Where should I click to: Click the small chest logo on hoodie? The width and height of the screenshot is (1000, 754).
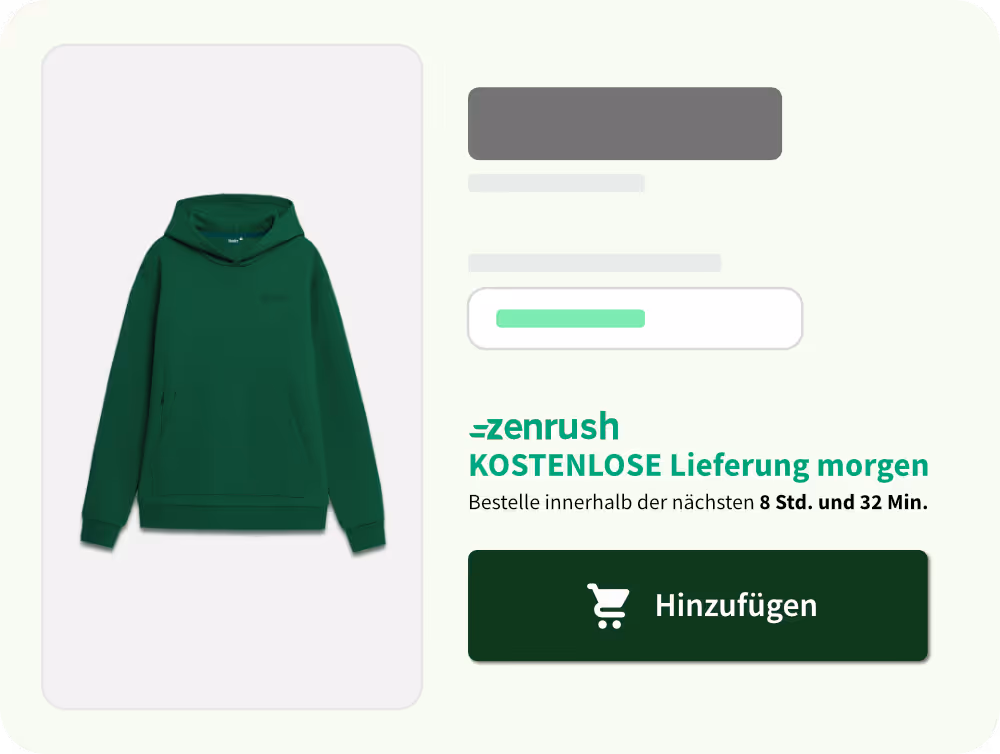coord(273,299)
